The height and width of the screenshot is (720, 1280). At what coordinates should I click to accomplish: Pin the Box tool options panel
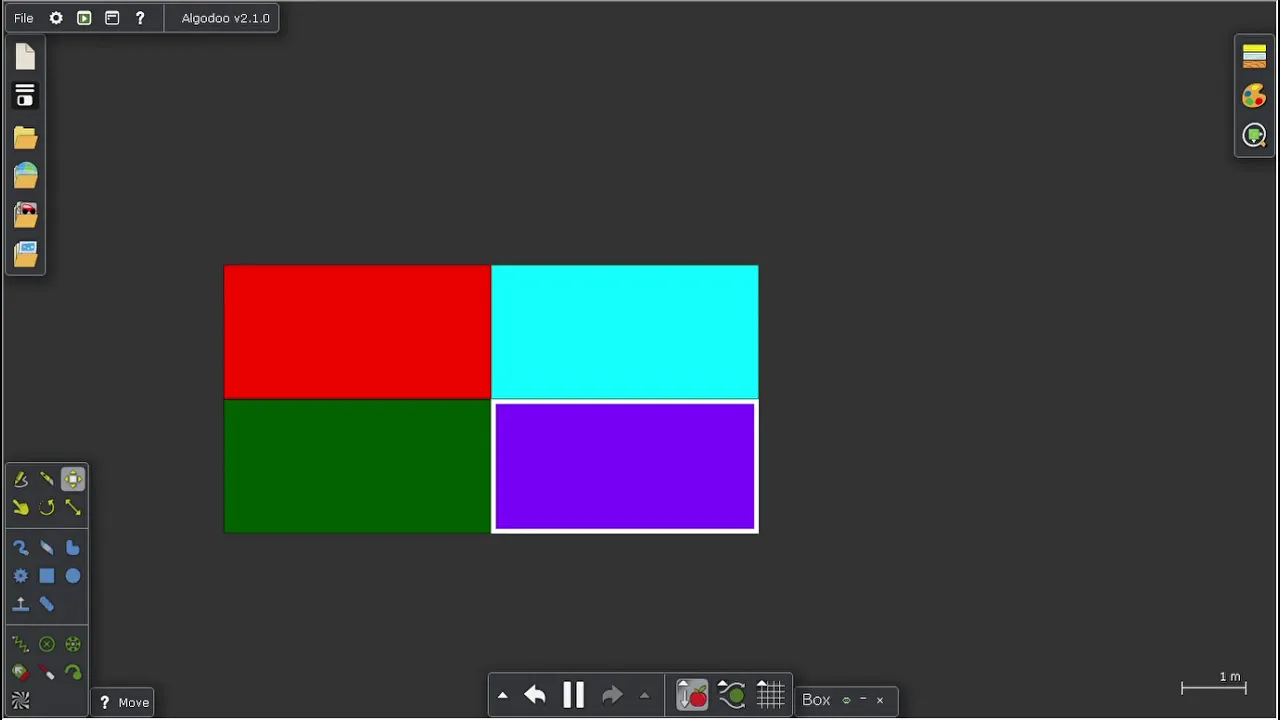(x=846, y=700)
